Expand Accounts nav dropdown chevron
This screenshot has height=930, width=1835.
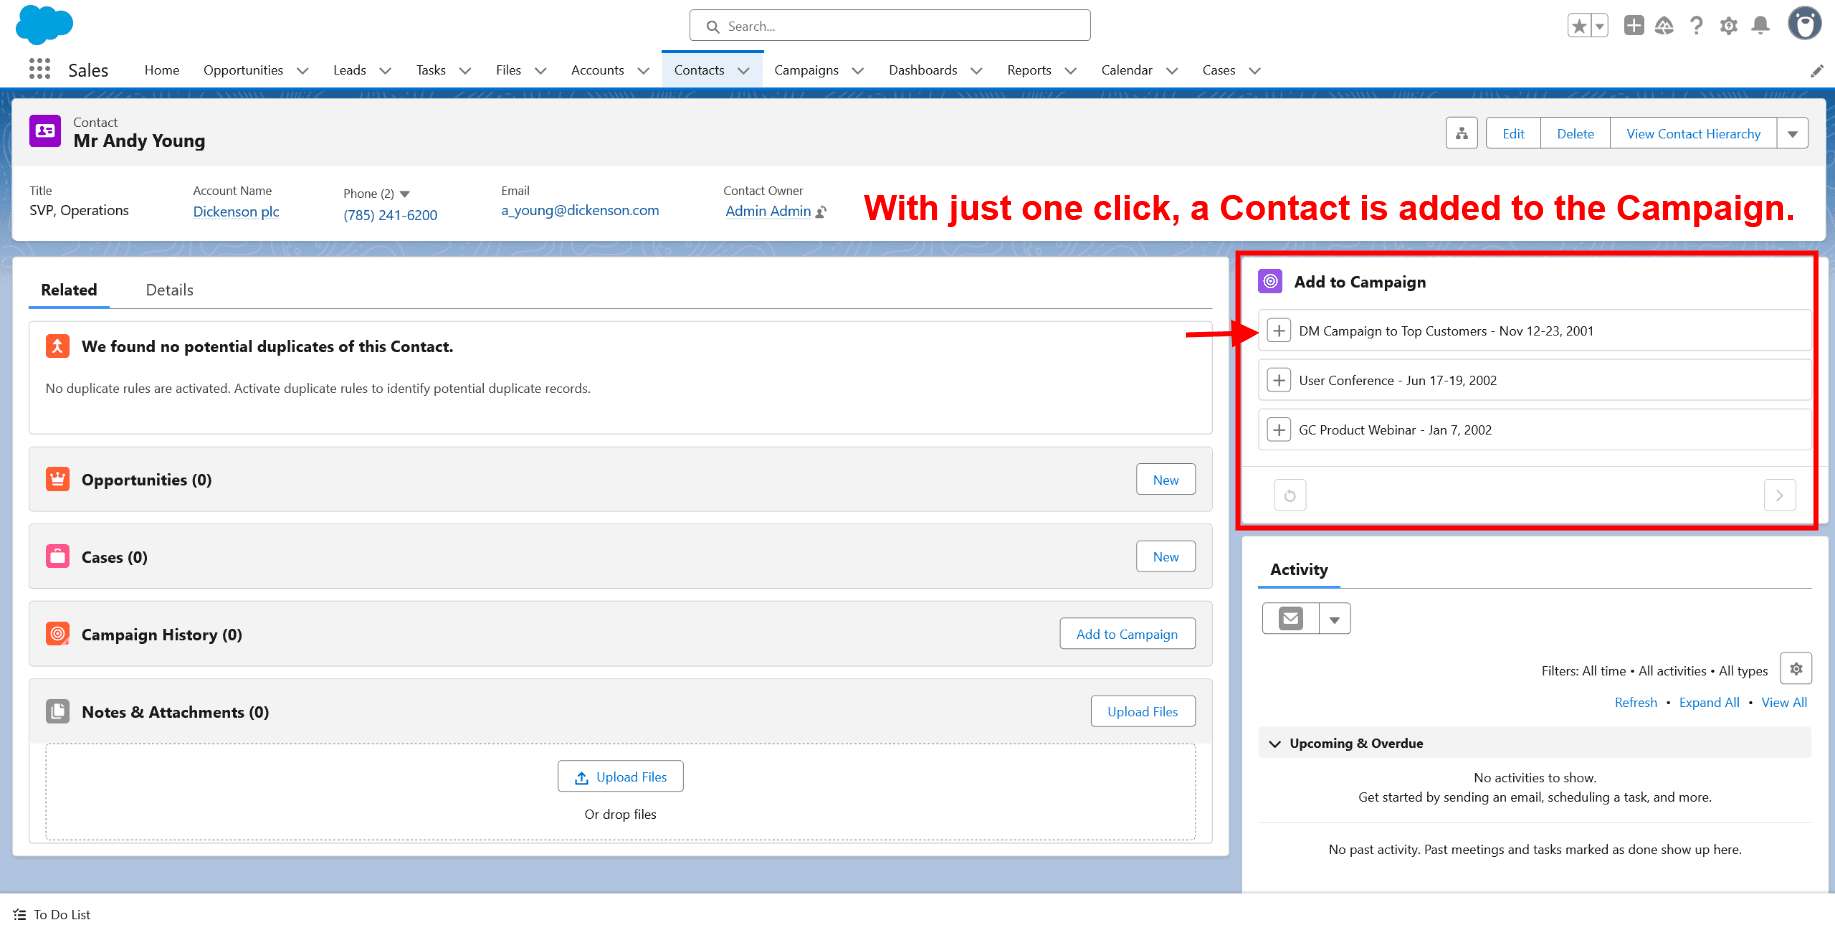tap(643, 71)
